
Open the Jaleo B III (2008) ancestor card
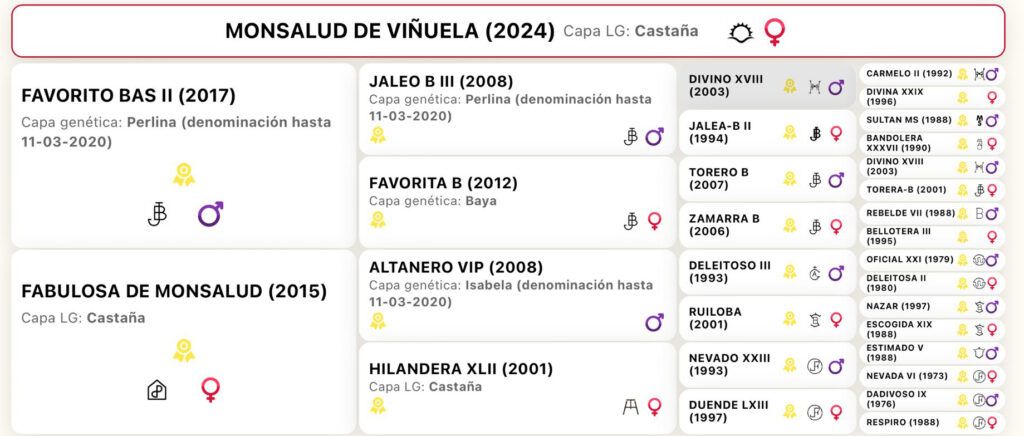click(x=517, y=109)
